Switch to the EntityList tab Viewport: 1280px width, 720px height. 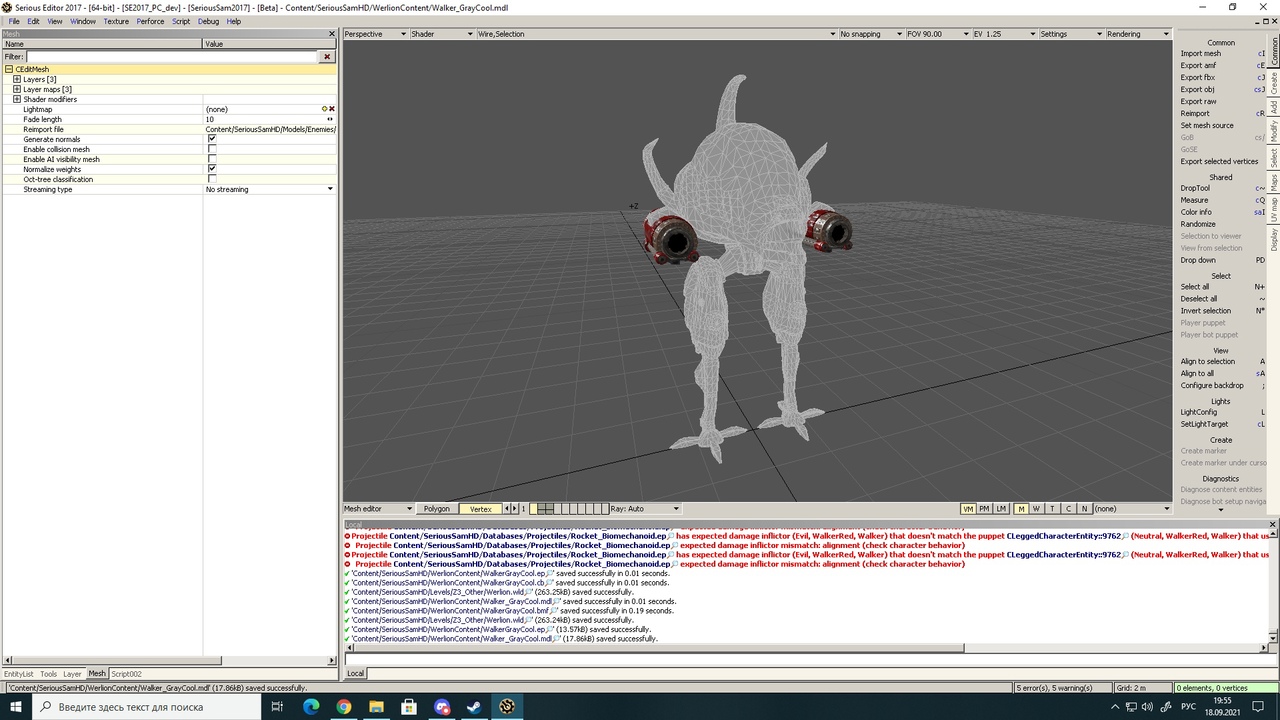point(18,674)
